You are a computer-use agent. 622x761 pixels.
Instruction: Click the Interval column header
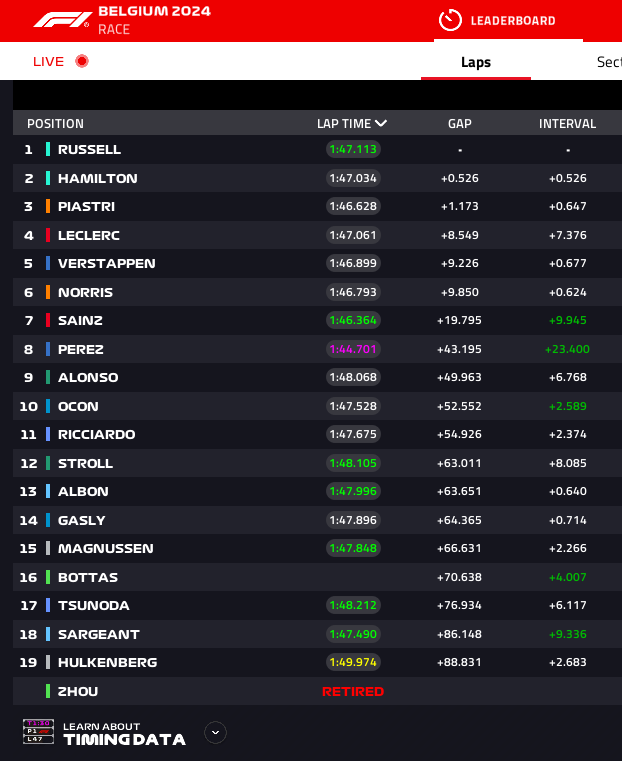pos(567,124)
